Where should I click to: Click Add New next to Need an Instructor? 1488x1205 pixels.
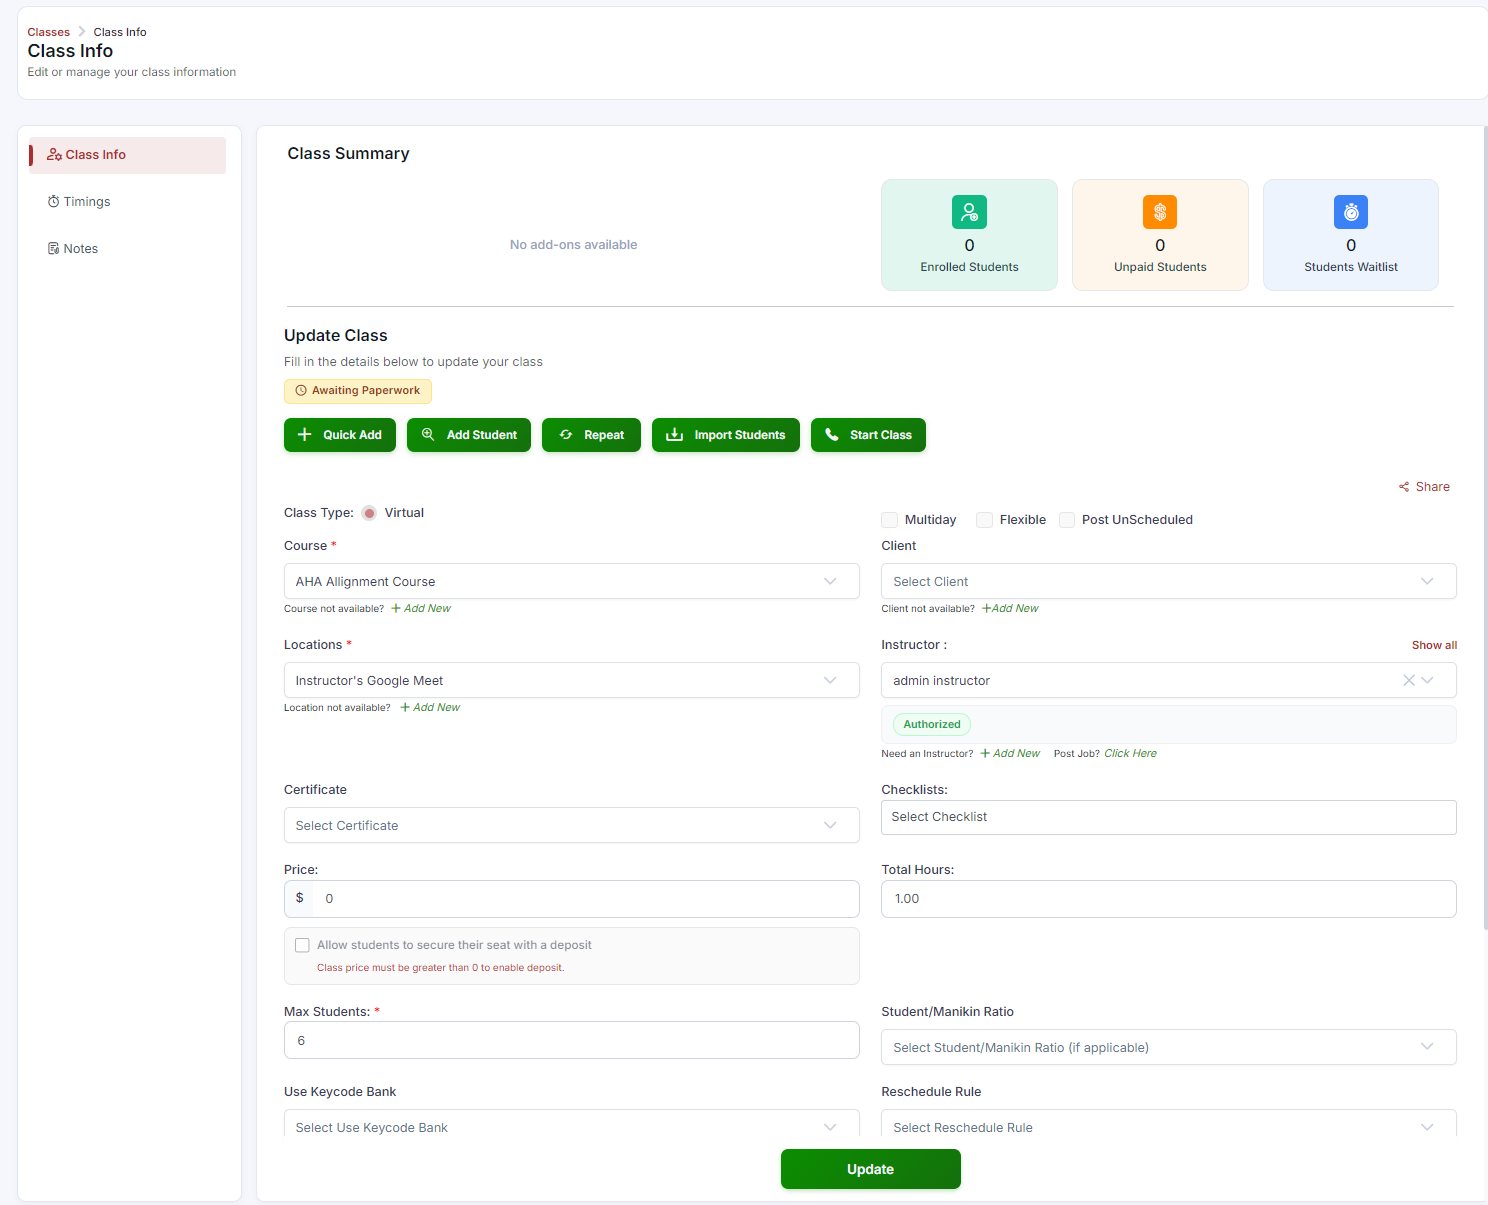pyautogui.click(x=1010, y=753)
